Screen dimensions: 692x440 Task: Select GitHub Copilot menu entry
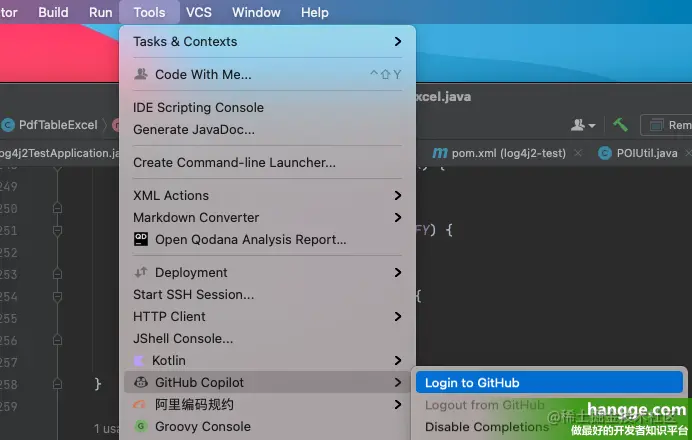(267, 383)
